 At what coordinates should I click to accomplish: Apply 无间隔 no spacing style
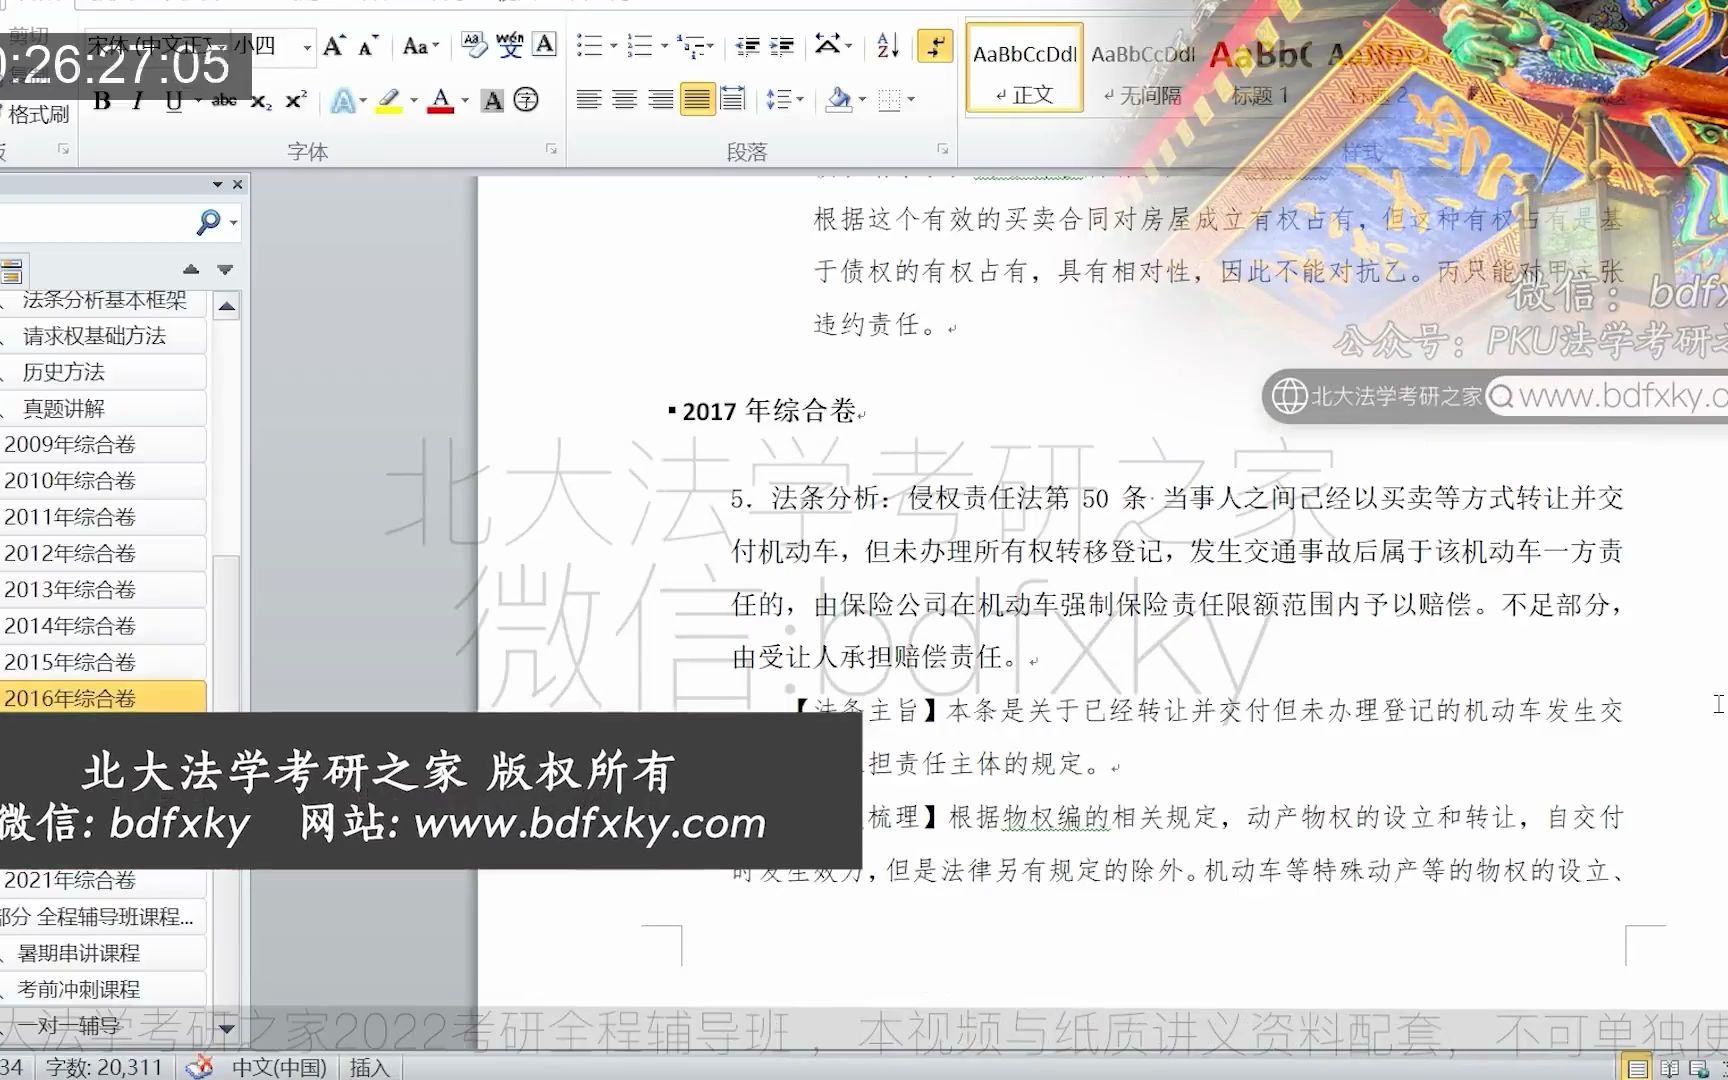pyautogui.click(x=1142, y=68)
